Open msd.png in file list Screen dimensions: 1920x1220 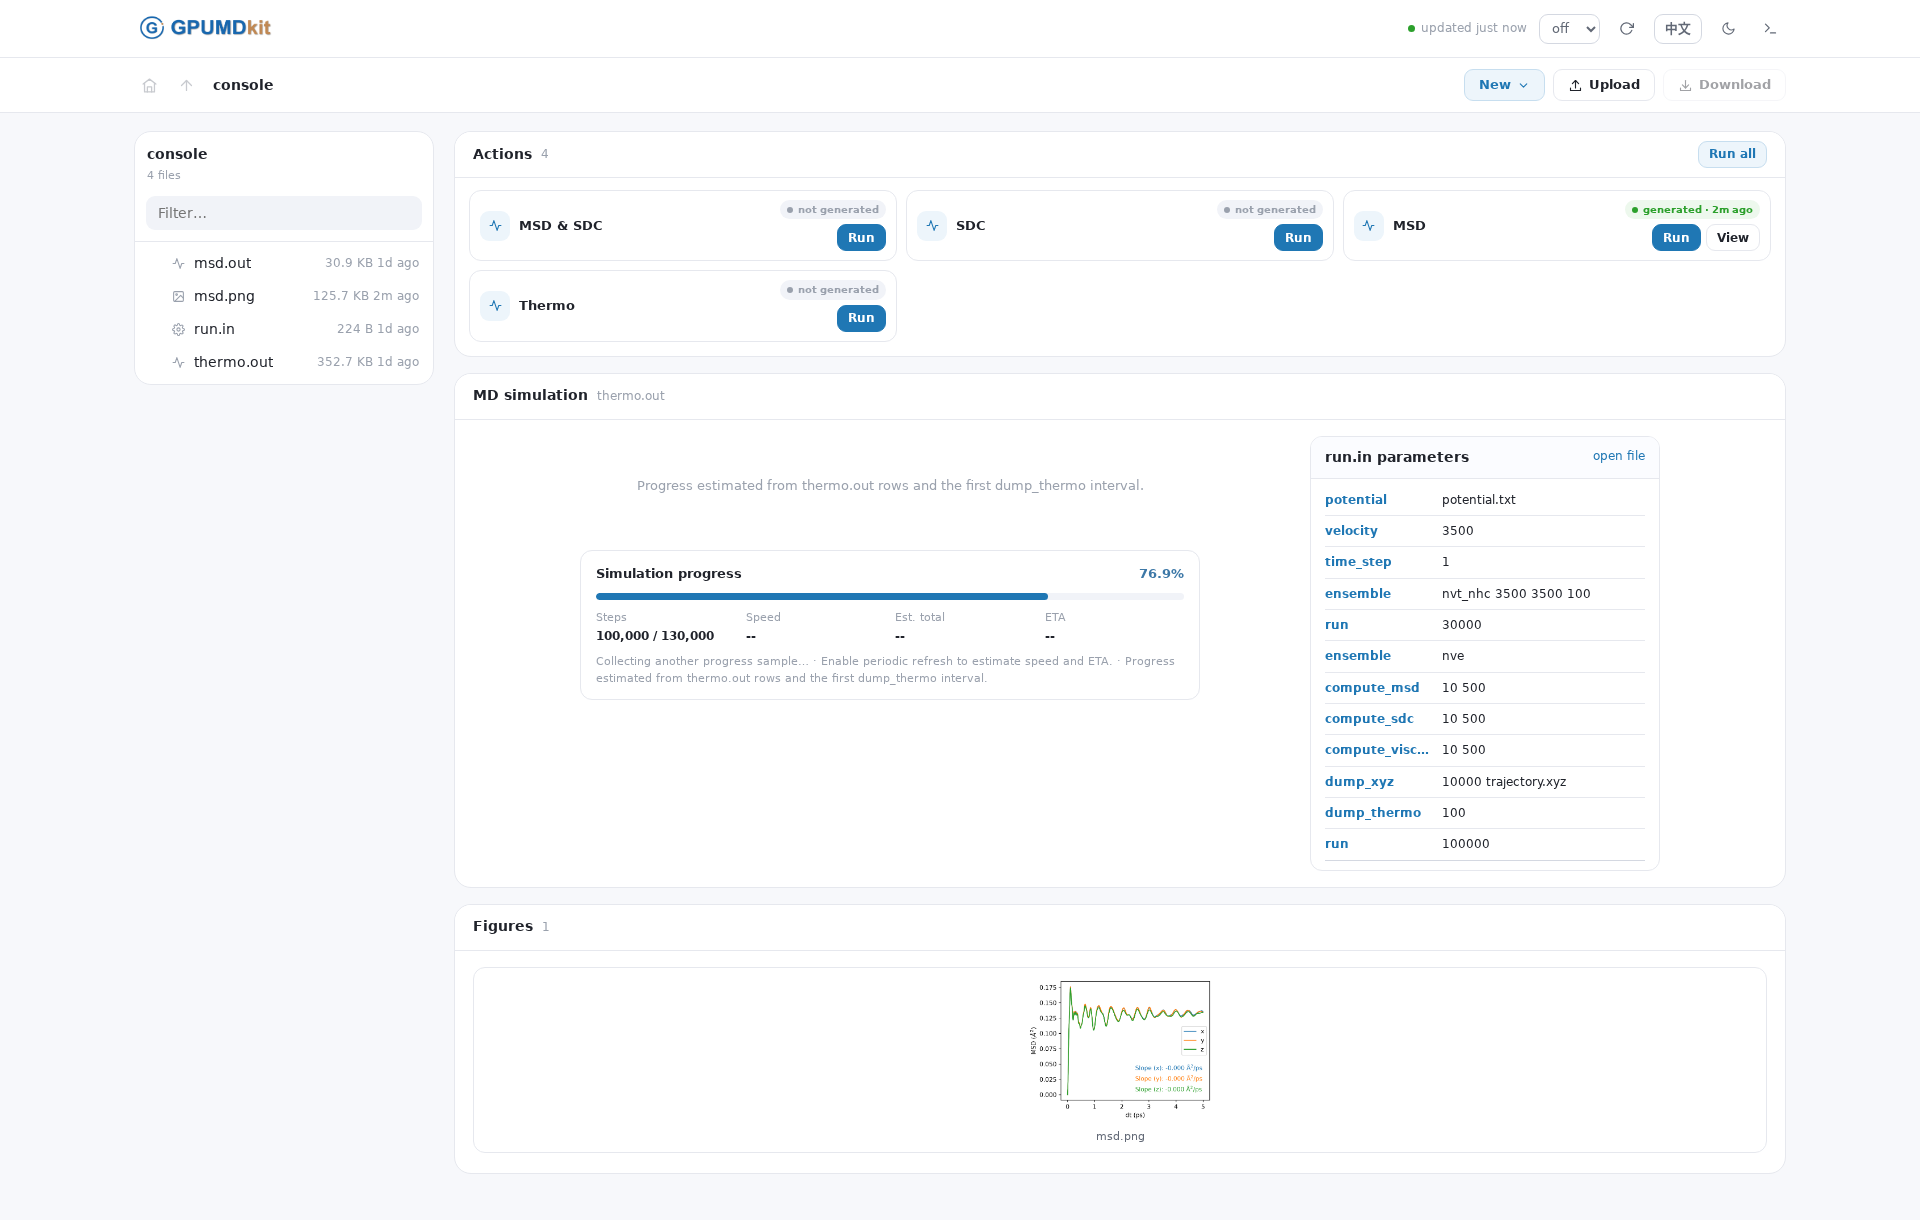[x=284, y=296]
